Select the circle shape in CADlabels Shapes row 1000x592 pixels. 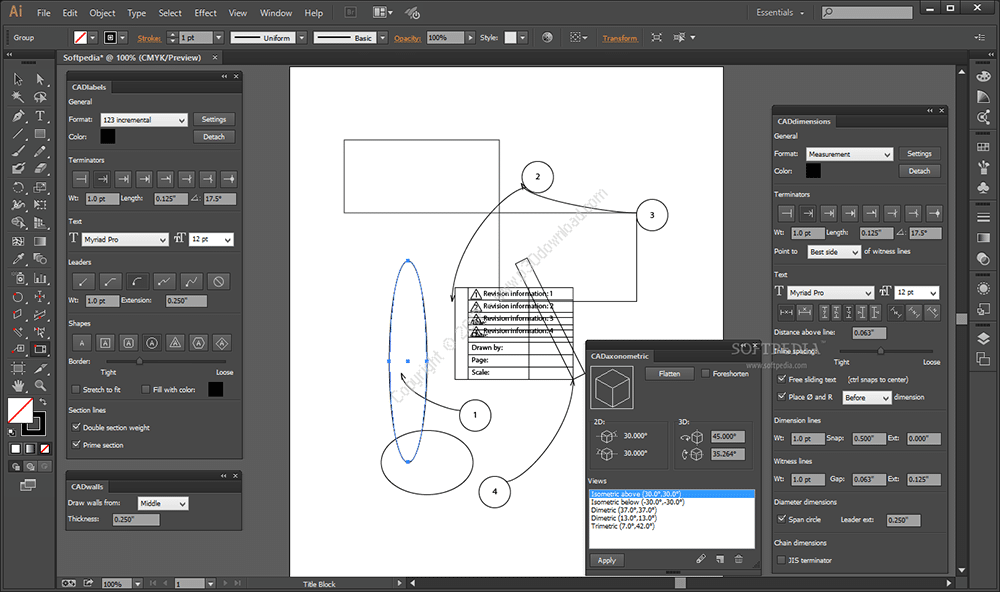pos(151,343)
